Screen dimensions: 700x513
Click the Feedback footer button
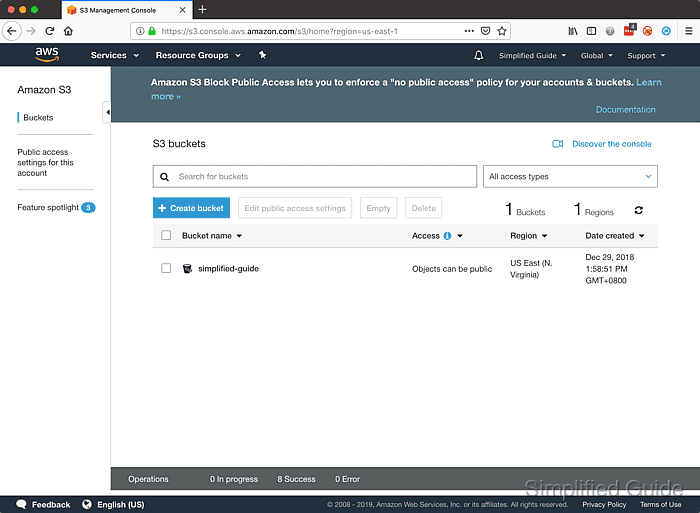[43, 505]
